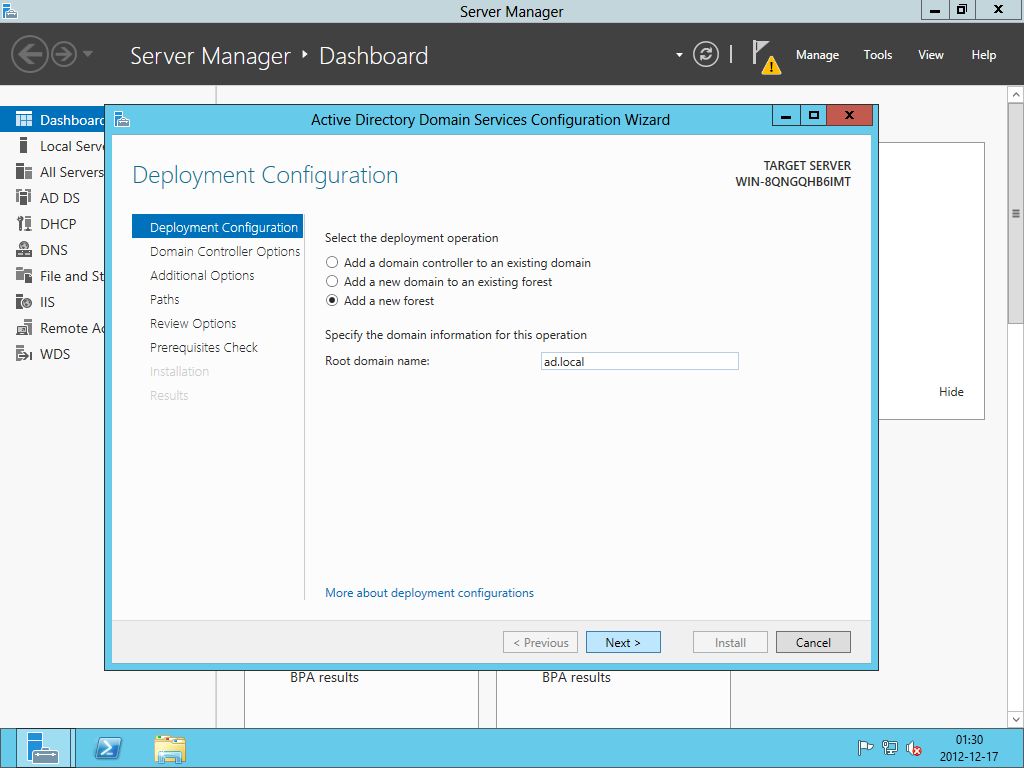Image resolution: width=1024 pixels, height=768 pixels.
Task: Click the scrollbar down arrow
Action: pos(1016,719)
